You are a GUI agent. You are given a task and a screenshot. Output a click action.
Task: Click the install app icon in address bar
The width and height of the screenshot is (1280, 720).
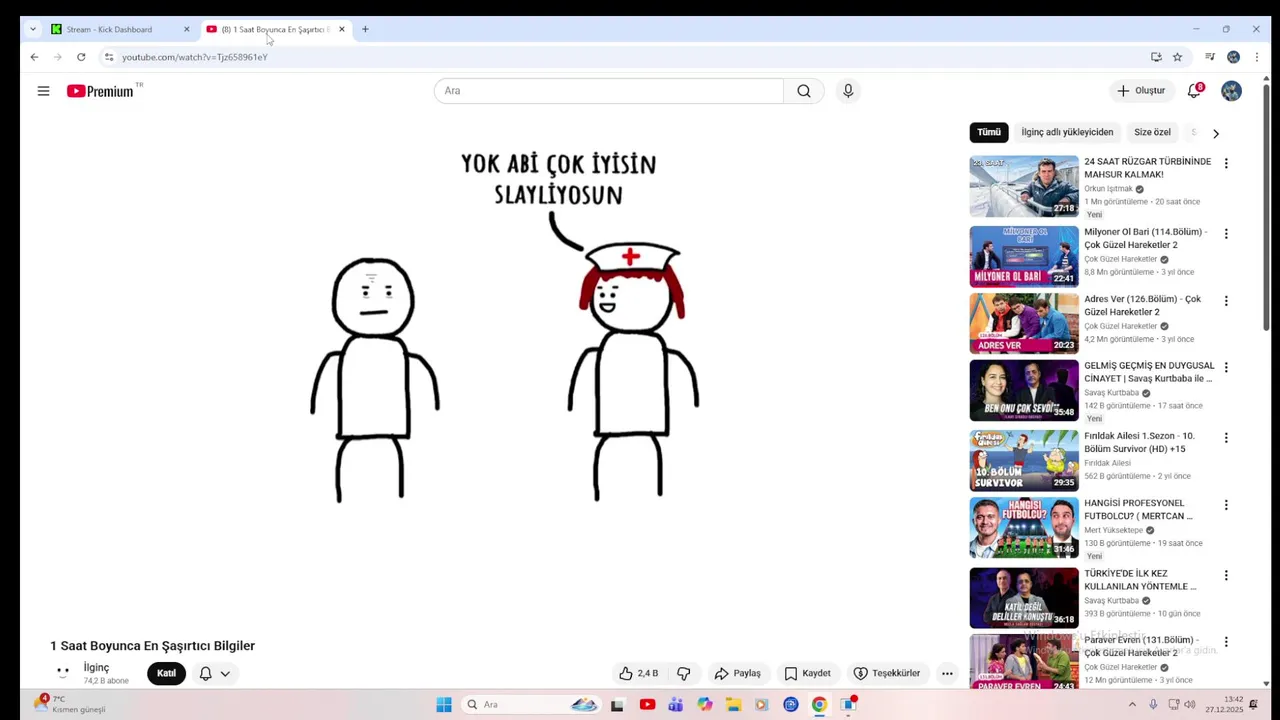tap(1156, 57)
